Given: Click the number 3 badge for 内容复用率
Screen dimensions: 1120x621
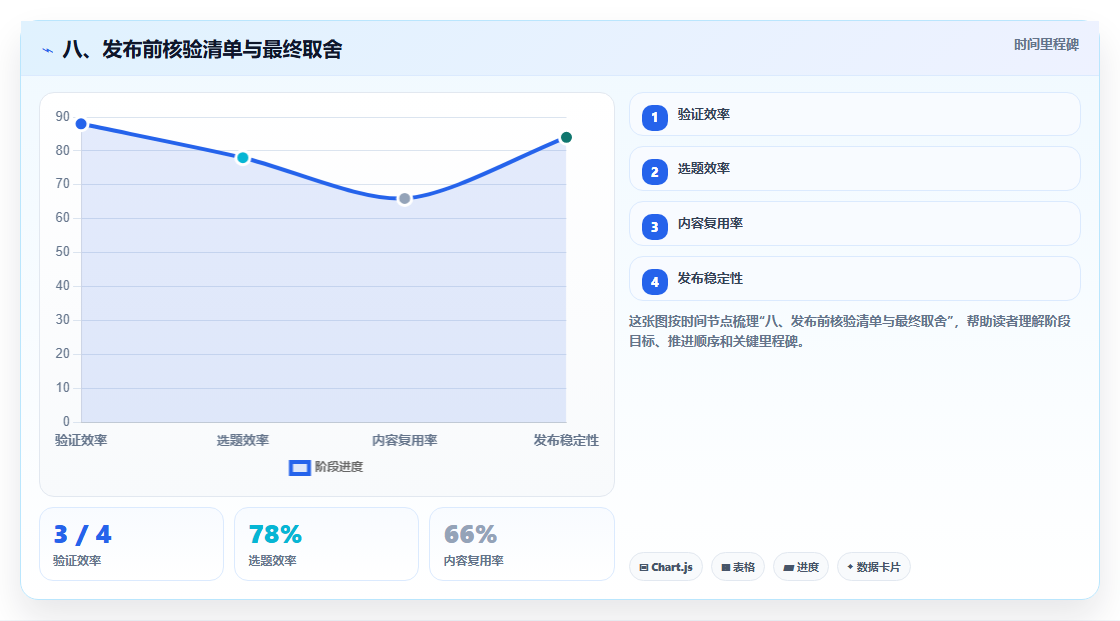Looking at the screenshot, I should (654, 227).
